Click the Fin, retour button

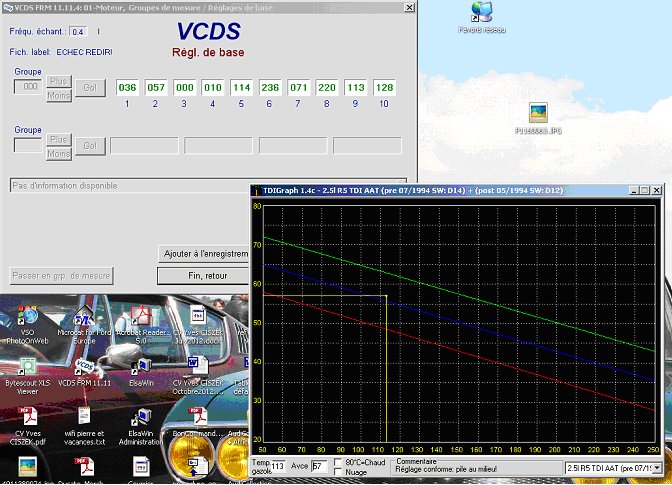click(203, 276)
